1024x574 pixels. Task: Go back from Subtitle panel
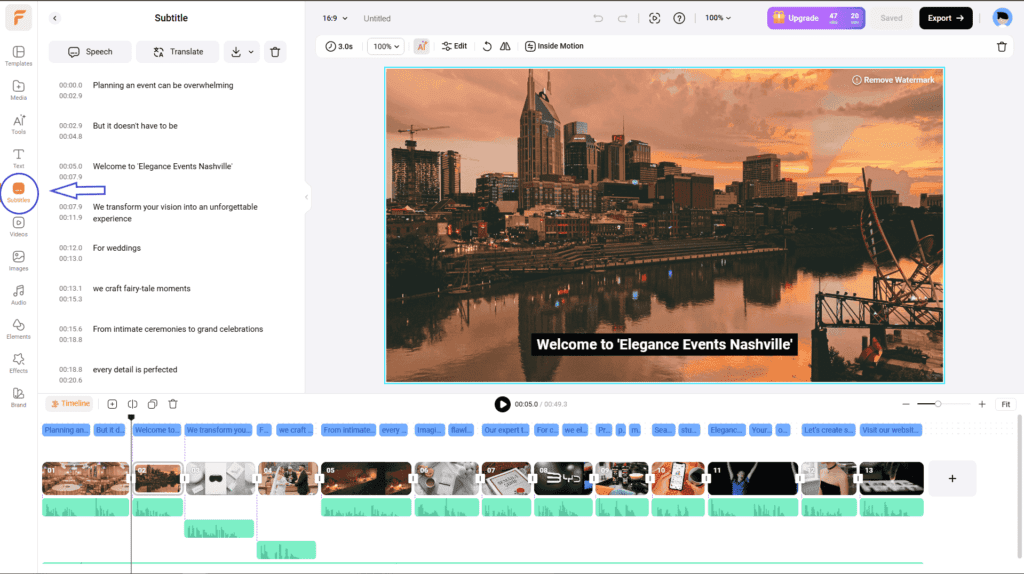(x=55, y=18)
